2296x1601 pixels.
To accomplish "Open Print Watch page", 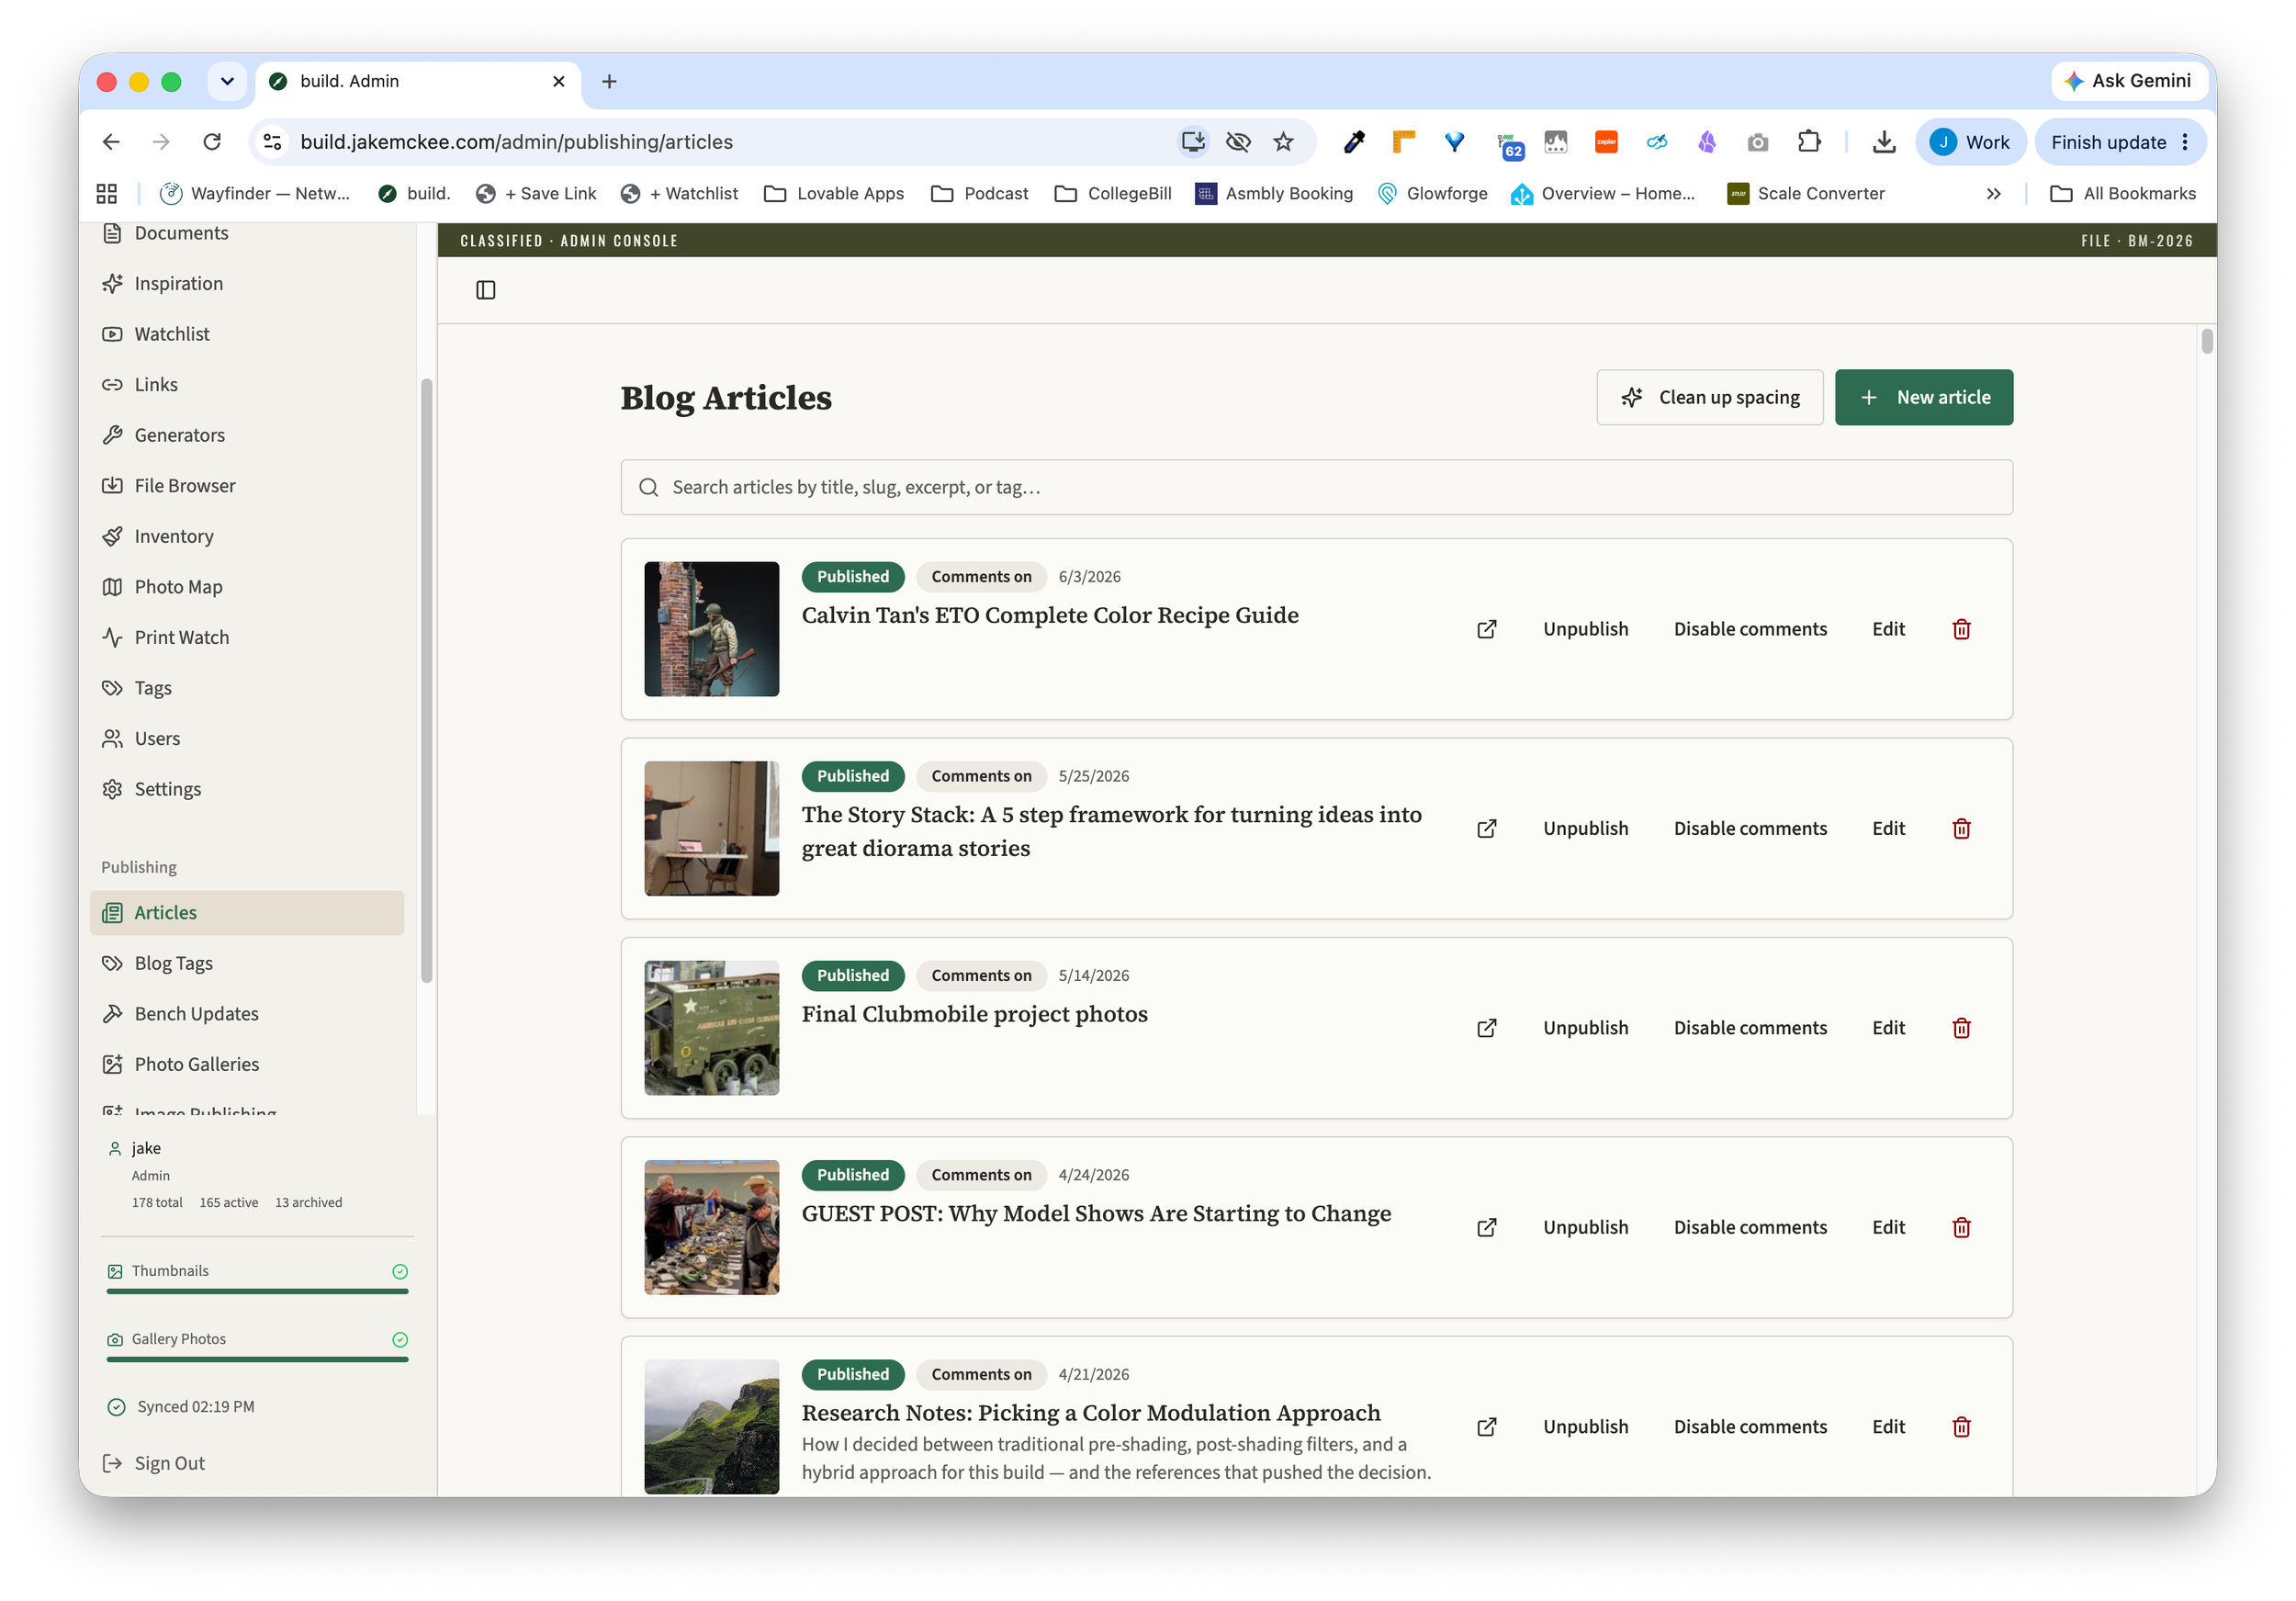I will [x=247, y=638].
